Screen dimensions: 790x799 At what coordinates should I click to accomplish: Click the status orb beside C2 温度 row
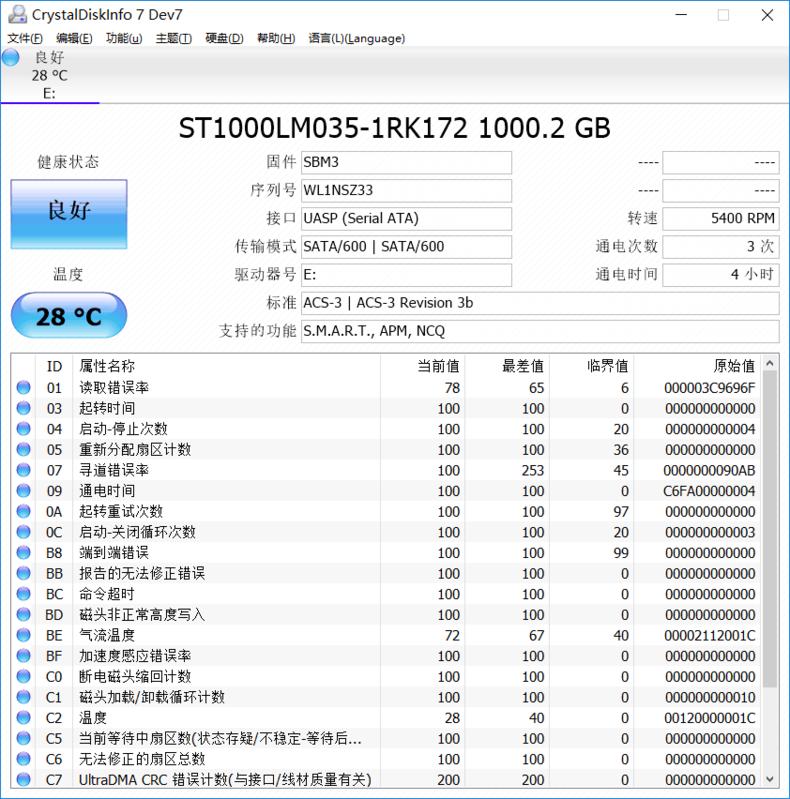(x=24, y=718)
